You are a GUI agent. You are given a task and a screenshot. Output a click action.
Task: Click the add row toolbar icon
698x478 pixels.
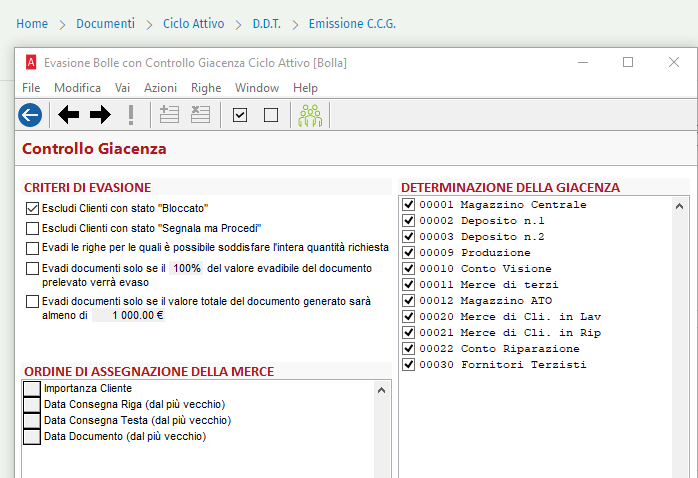169,114
